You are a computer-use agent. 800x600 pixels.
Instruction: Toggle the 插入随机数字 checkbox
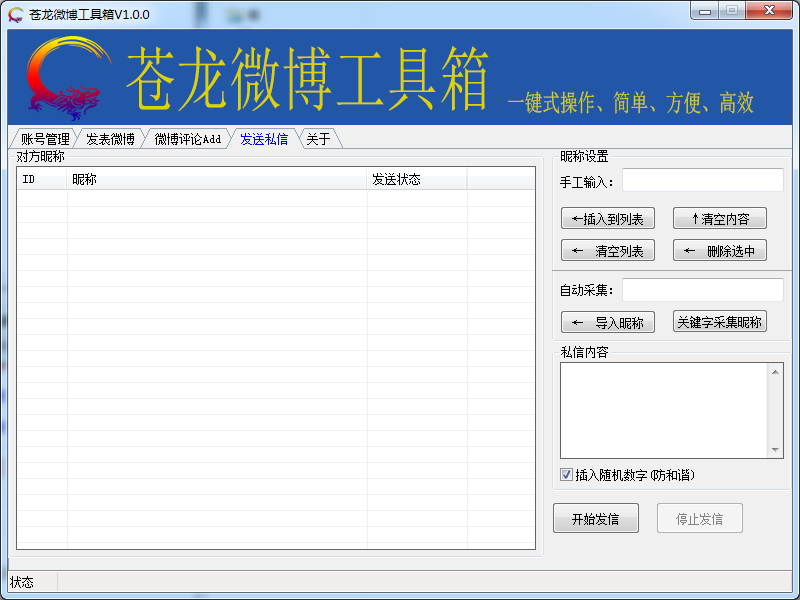(567, 475)
